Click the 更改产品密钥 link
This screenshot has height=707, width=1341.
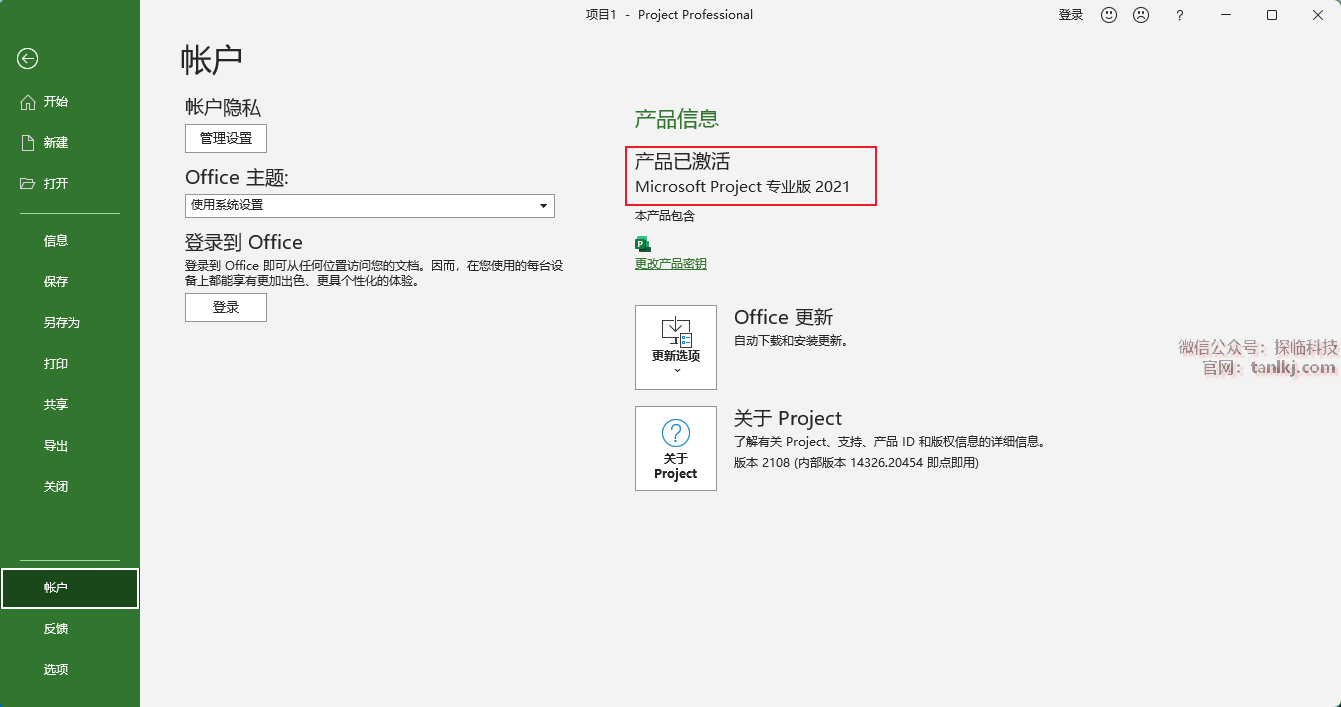[671, 264]
